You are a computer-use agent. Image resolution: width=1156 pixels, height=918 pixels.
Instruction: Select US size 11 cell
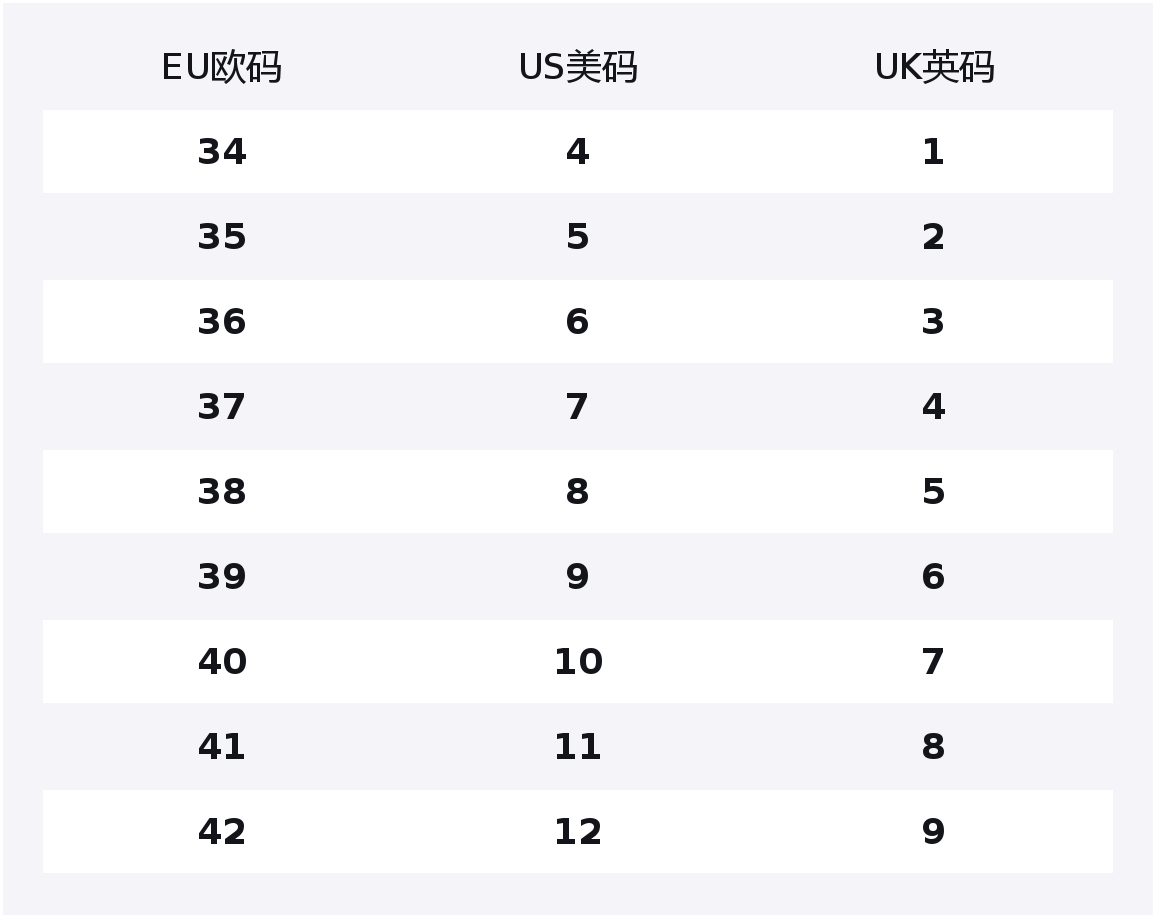coord(578,747)
